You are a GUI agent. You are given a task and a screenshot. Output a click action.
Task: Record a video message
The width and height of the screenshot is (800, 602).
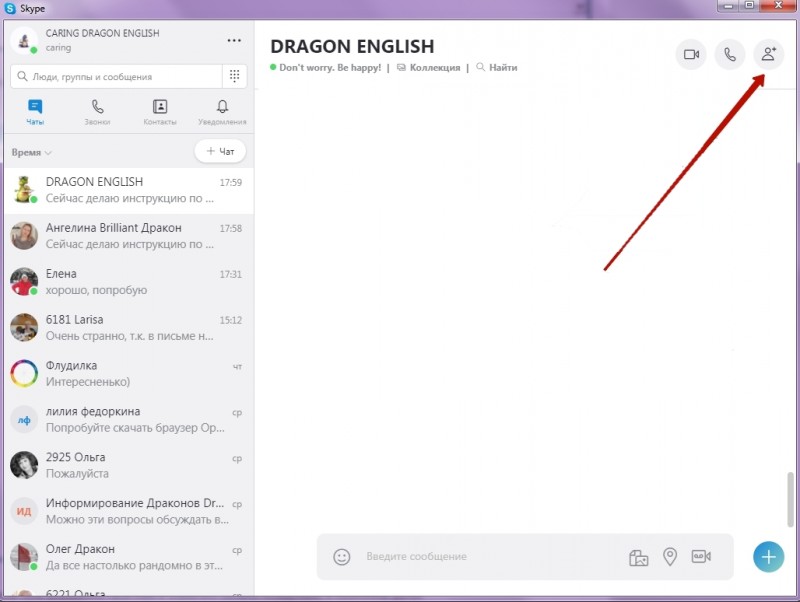[x=701, y=556]
